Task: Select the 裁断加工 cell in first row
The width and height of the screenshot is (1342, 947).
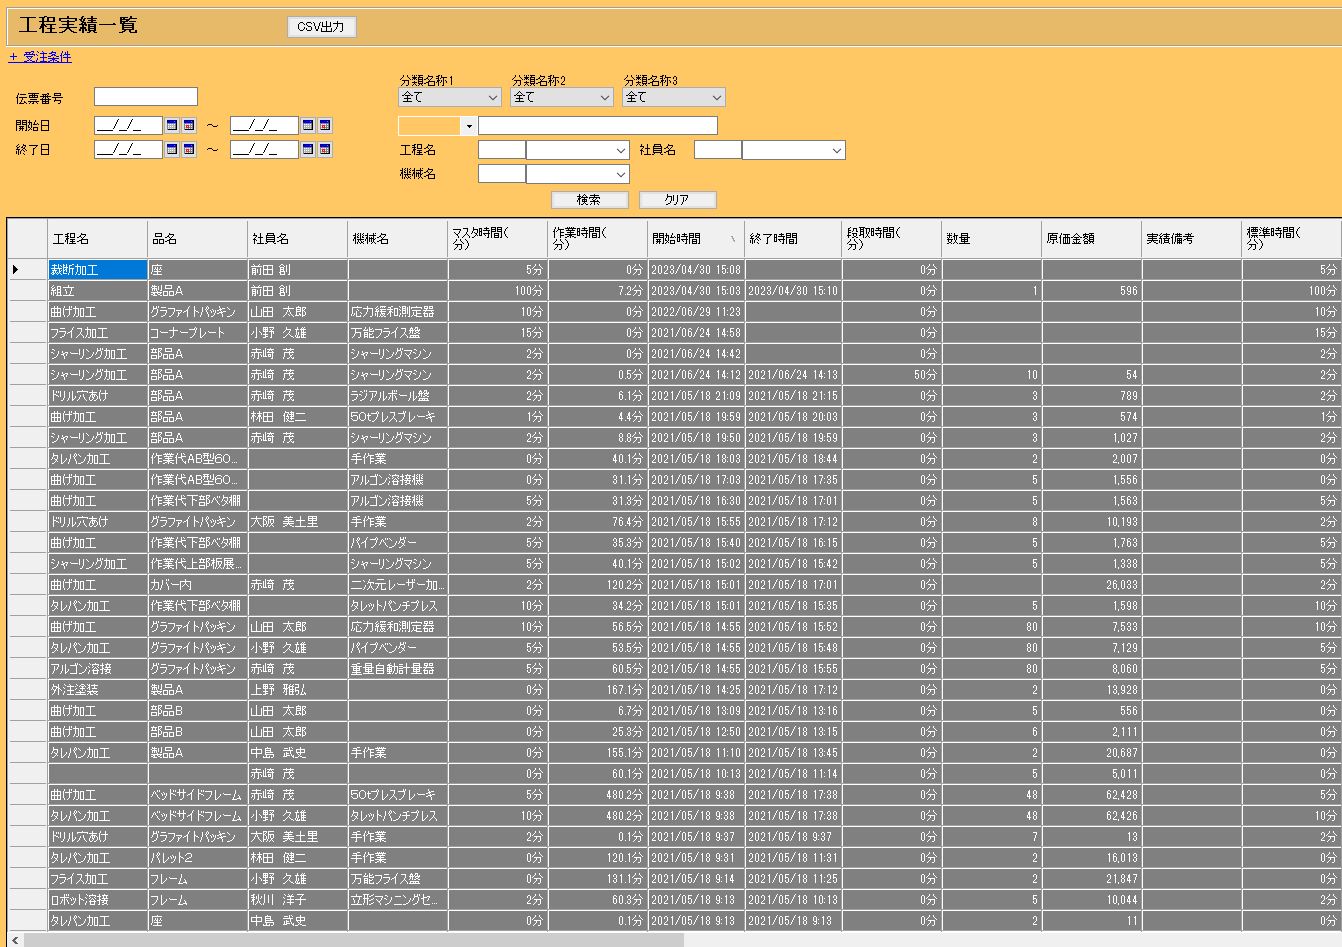Action: [x=98, y=270]
